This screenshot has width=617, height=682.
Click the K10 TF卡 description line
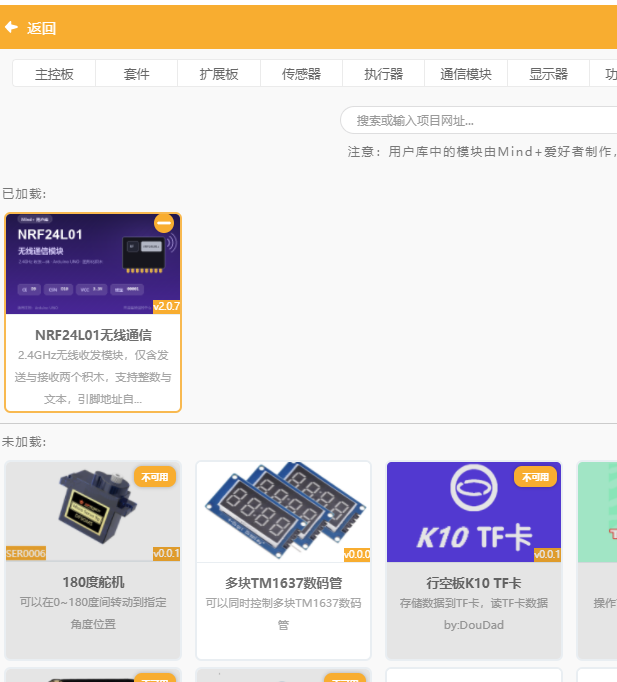(474, 603)
